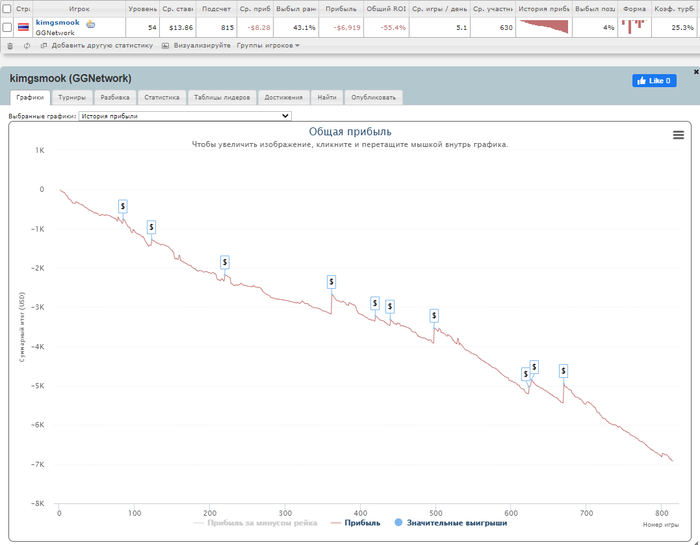Sort by the Общий ROI column header

click(386, 8)
